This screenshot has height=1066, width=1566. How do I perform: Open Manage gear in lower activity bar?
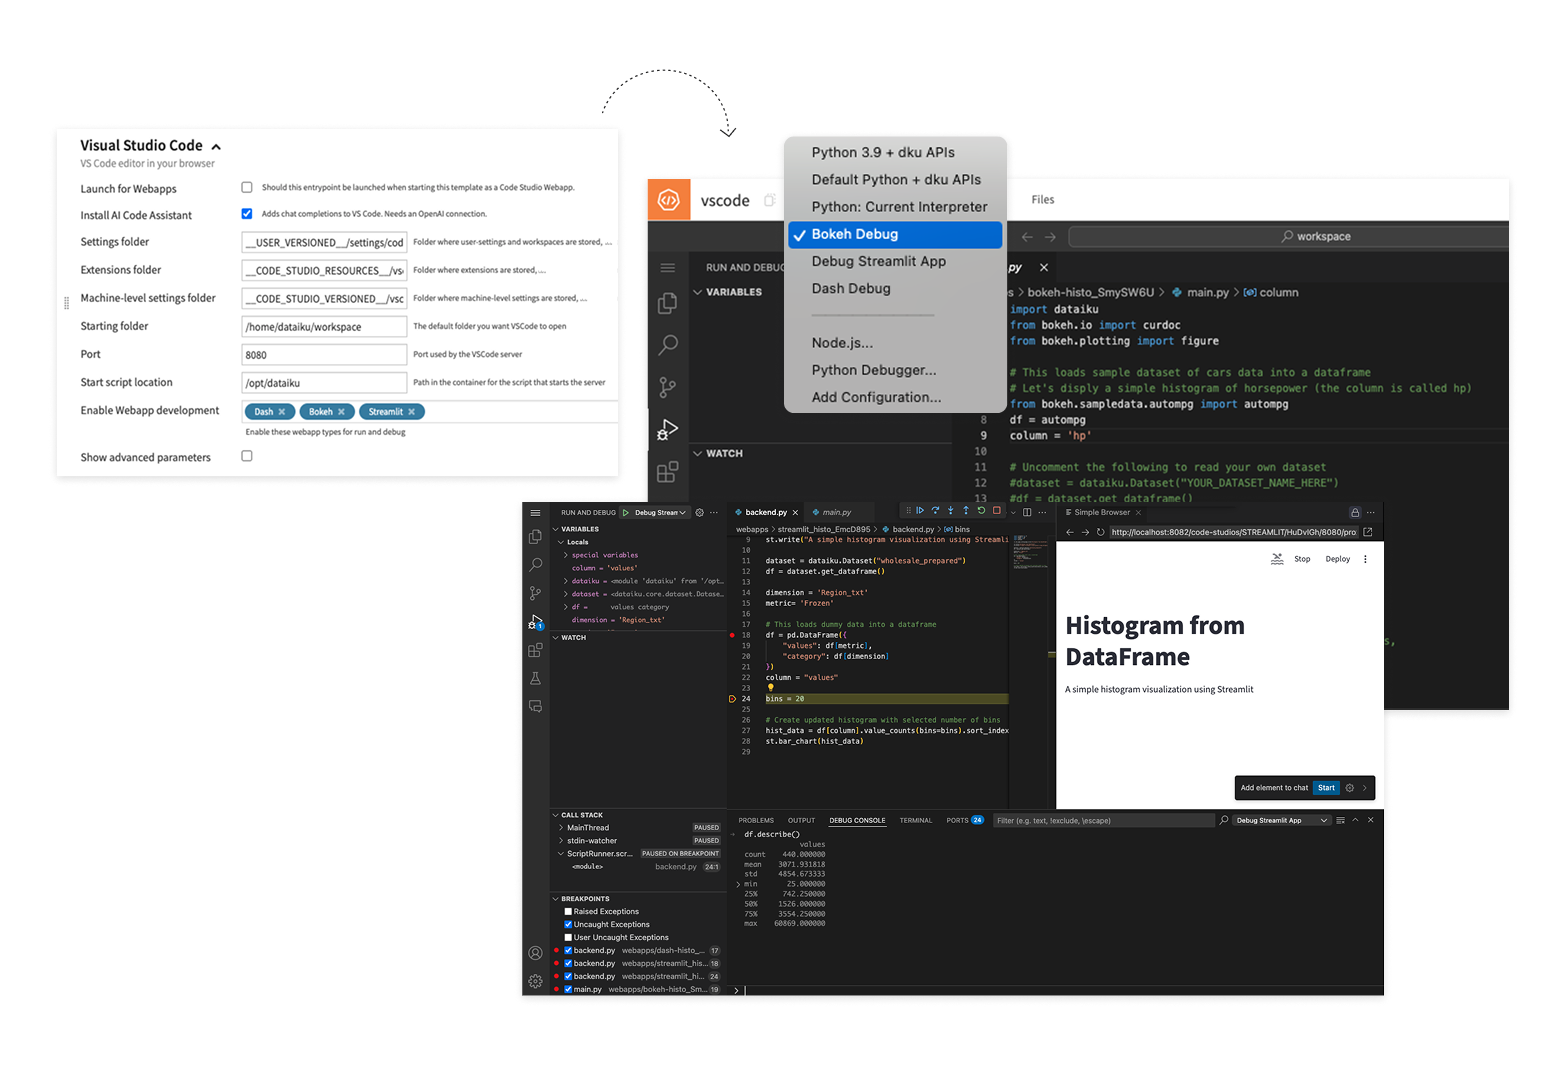[x=536, y=981]
